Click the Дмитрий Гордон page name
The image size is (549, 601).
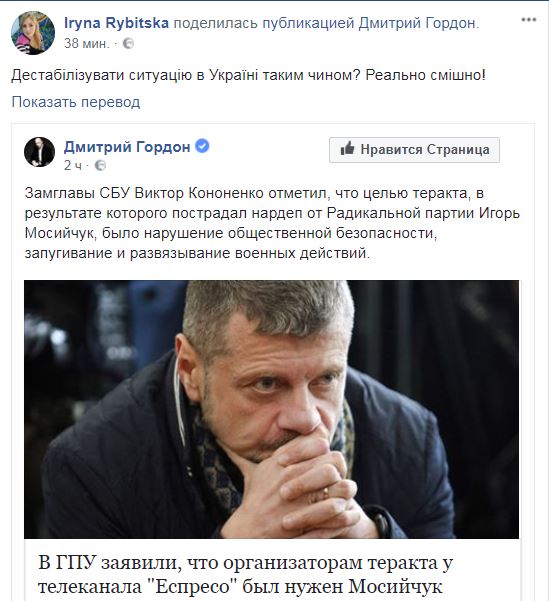pos(127,146)
